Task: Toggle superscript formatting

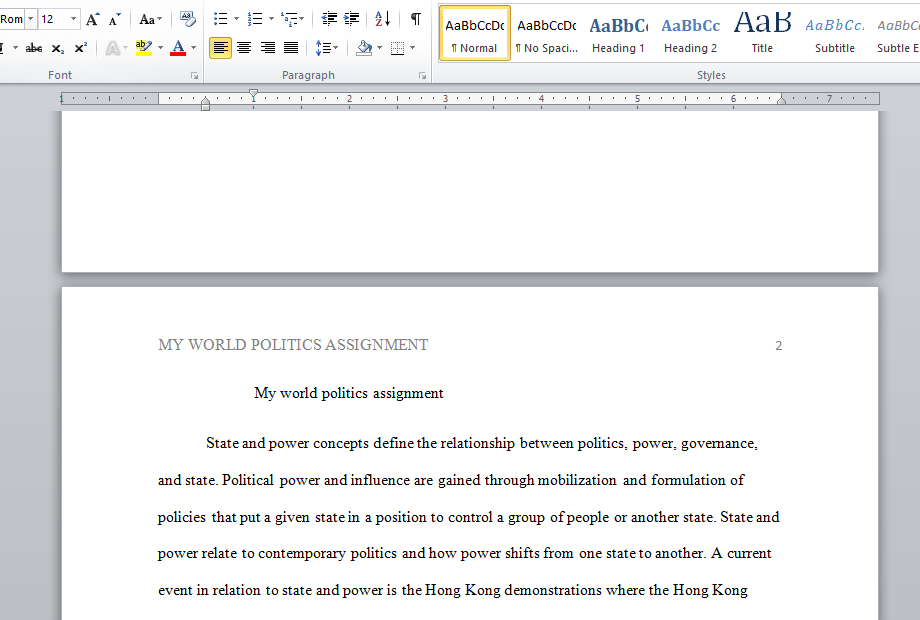Action: [80, 48]
